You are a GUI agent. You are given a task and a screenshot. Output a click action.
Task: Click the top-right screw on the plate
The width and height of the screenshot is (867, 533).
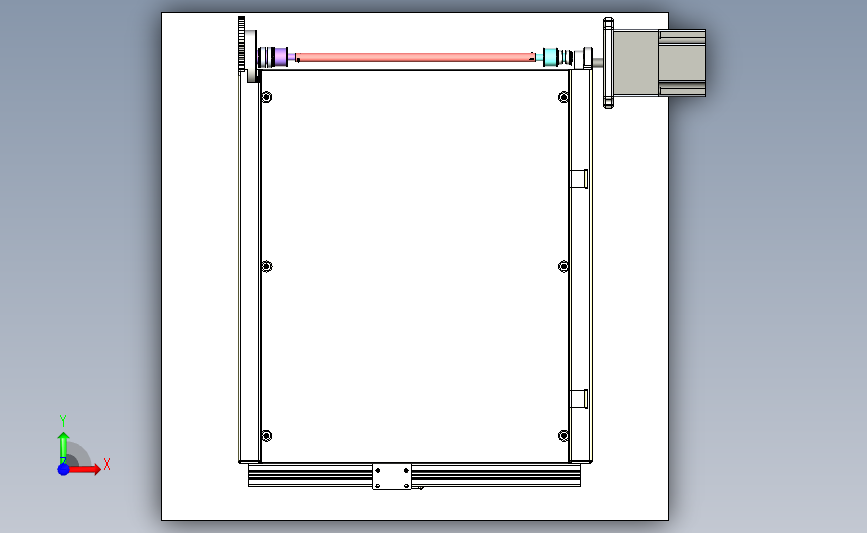click(x=563, y=97)
